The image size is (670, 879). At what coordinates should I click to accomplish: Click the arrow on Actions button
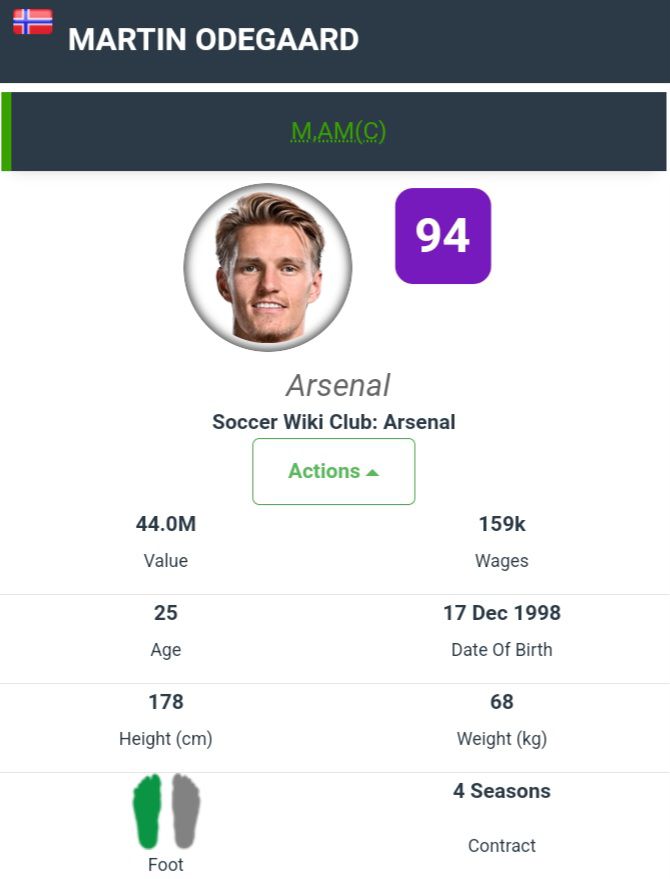pos(373,472)
